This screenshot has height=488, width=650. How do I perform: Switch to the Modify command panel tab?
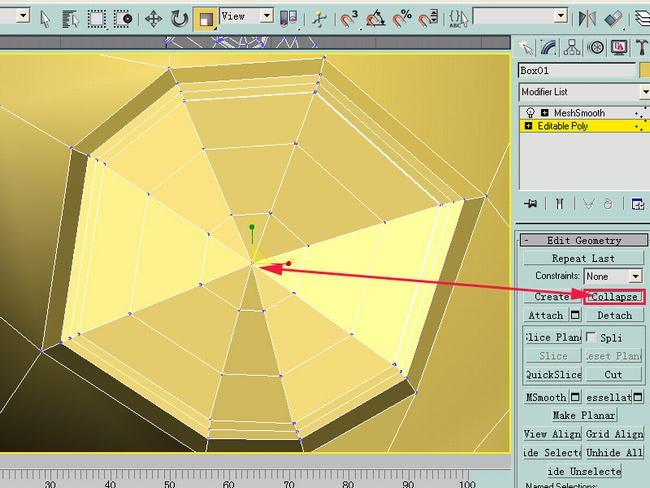coord(549,48)
